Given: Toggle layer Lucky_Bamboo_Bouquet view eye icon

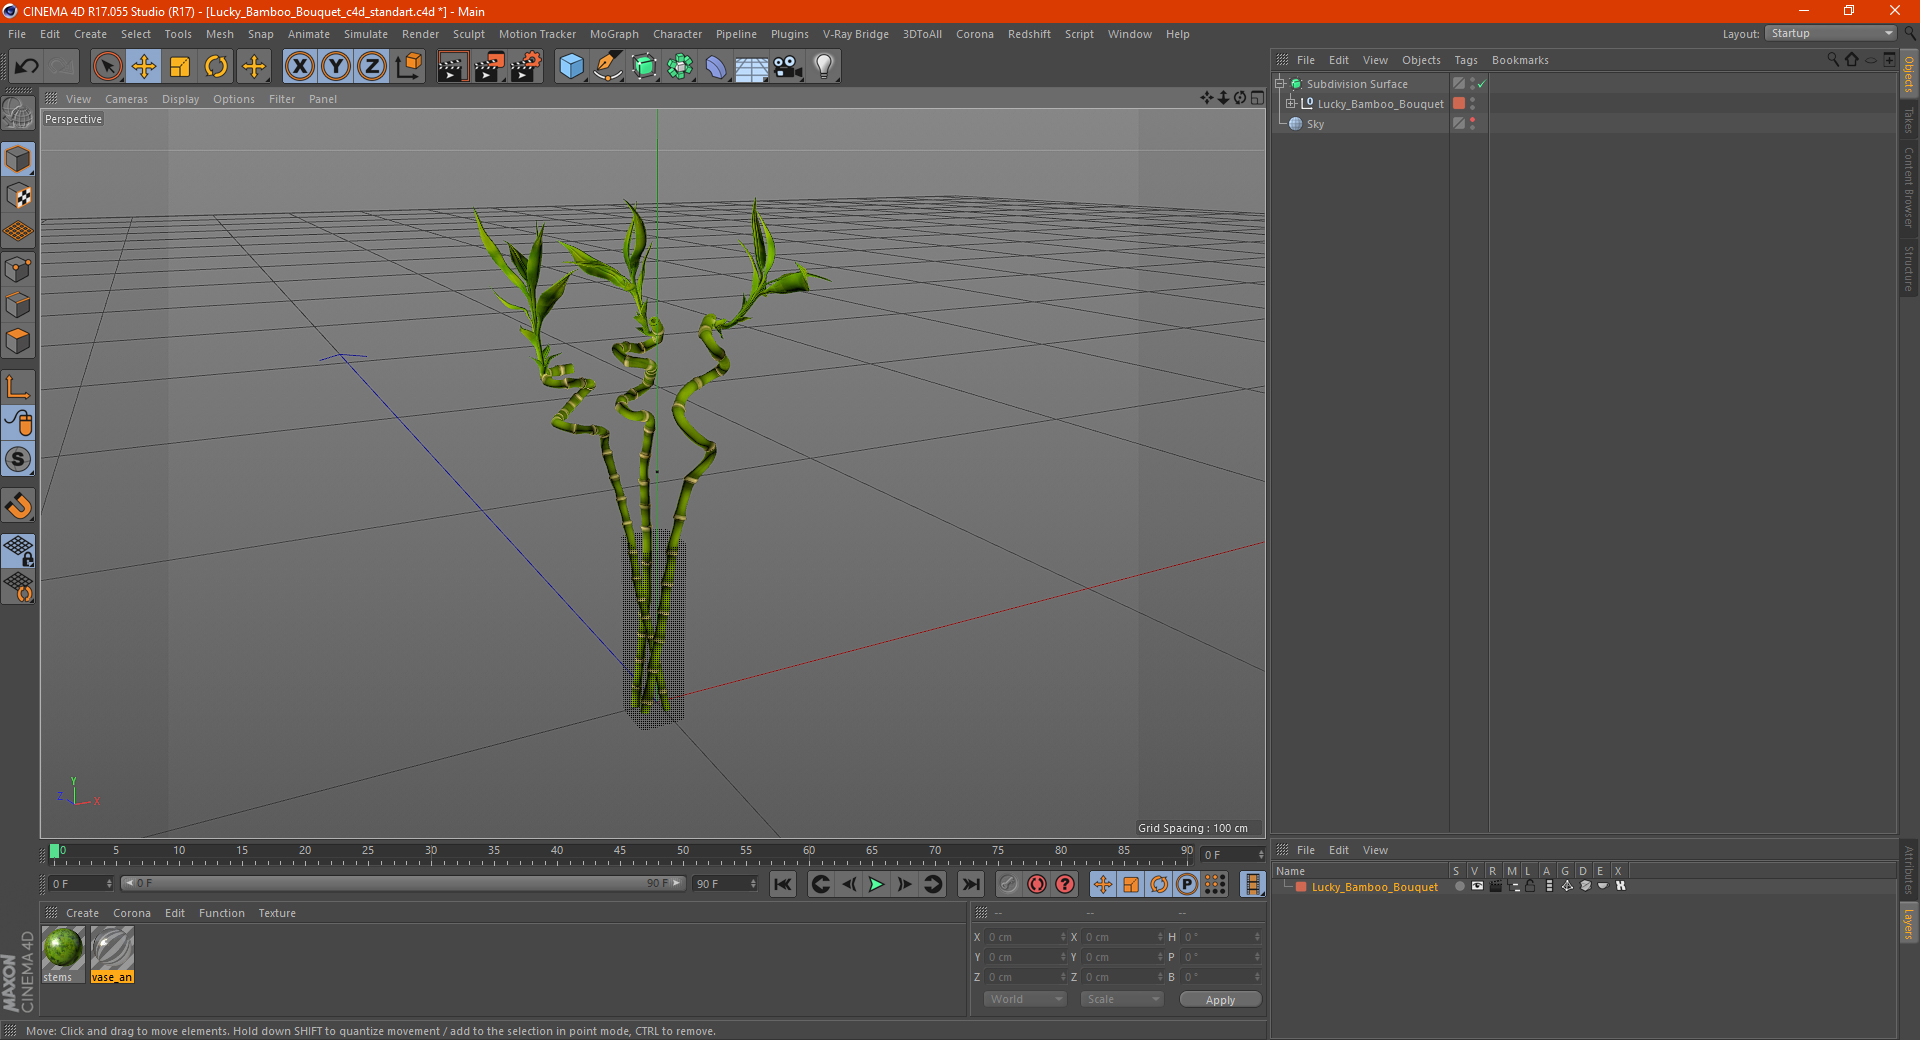Looking at the screenshot, I should [x=1477, y=886].
